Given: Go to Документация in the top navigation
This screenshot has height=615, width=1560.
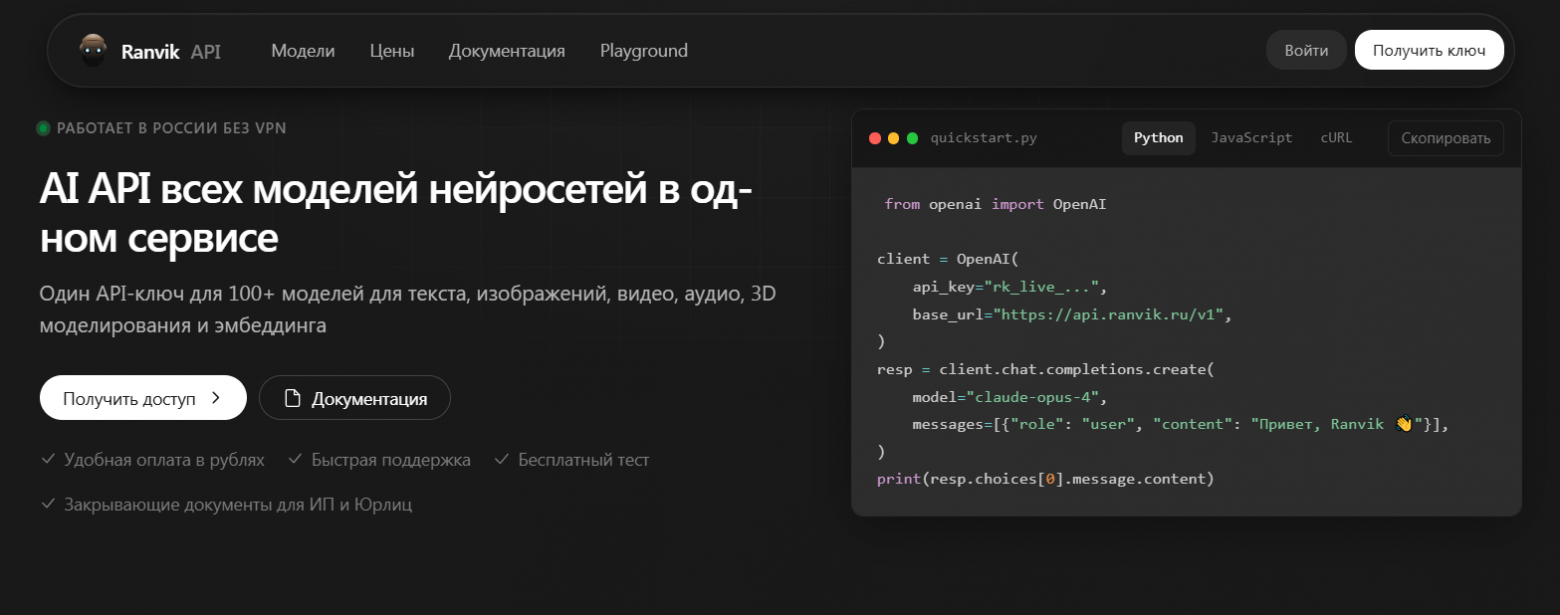Looking at the screenshot, I should click(507, 50).
